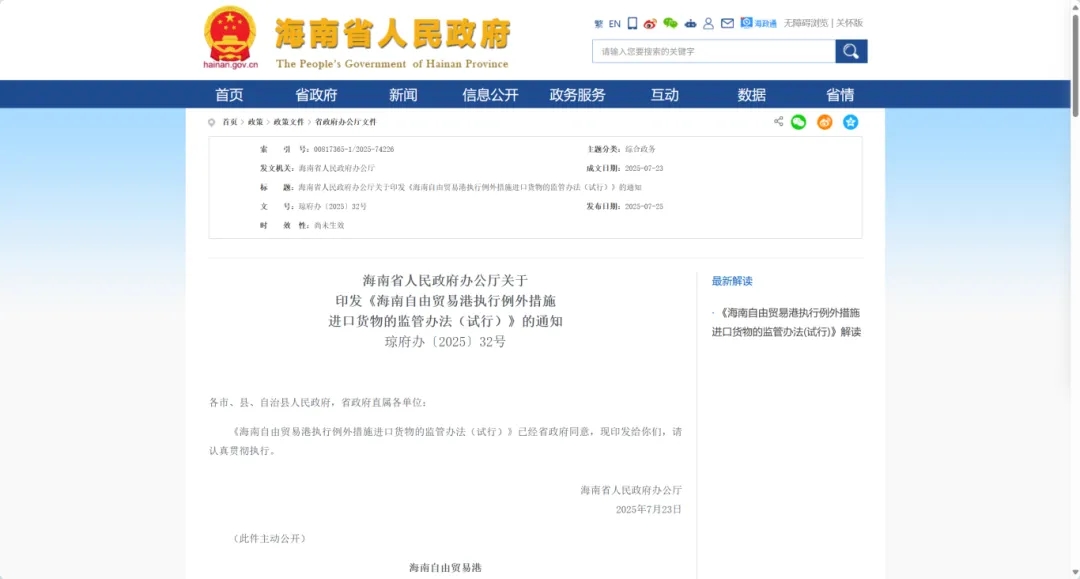The width and height of the screenshot is (1080, 579).
Task: Open the 省政府 navigation menu
Action: click(316, 94)
